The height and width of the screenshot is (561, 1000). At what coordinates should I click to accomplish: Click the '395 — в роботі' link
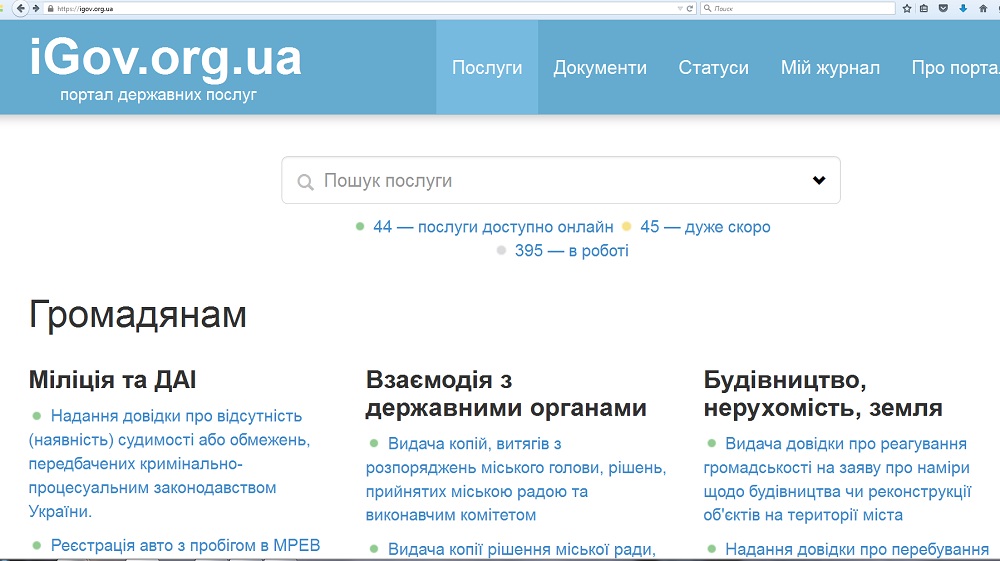pyautogui.click(x=571, y=251)
